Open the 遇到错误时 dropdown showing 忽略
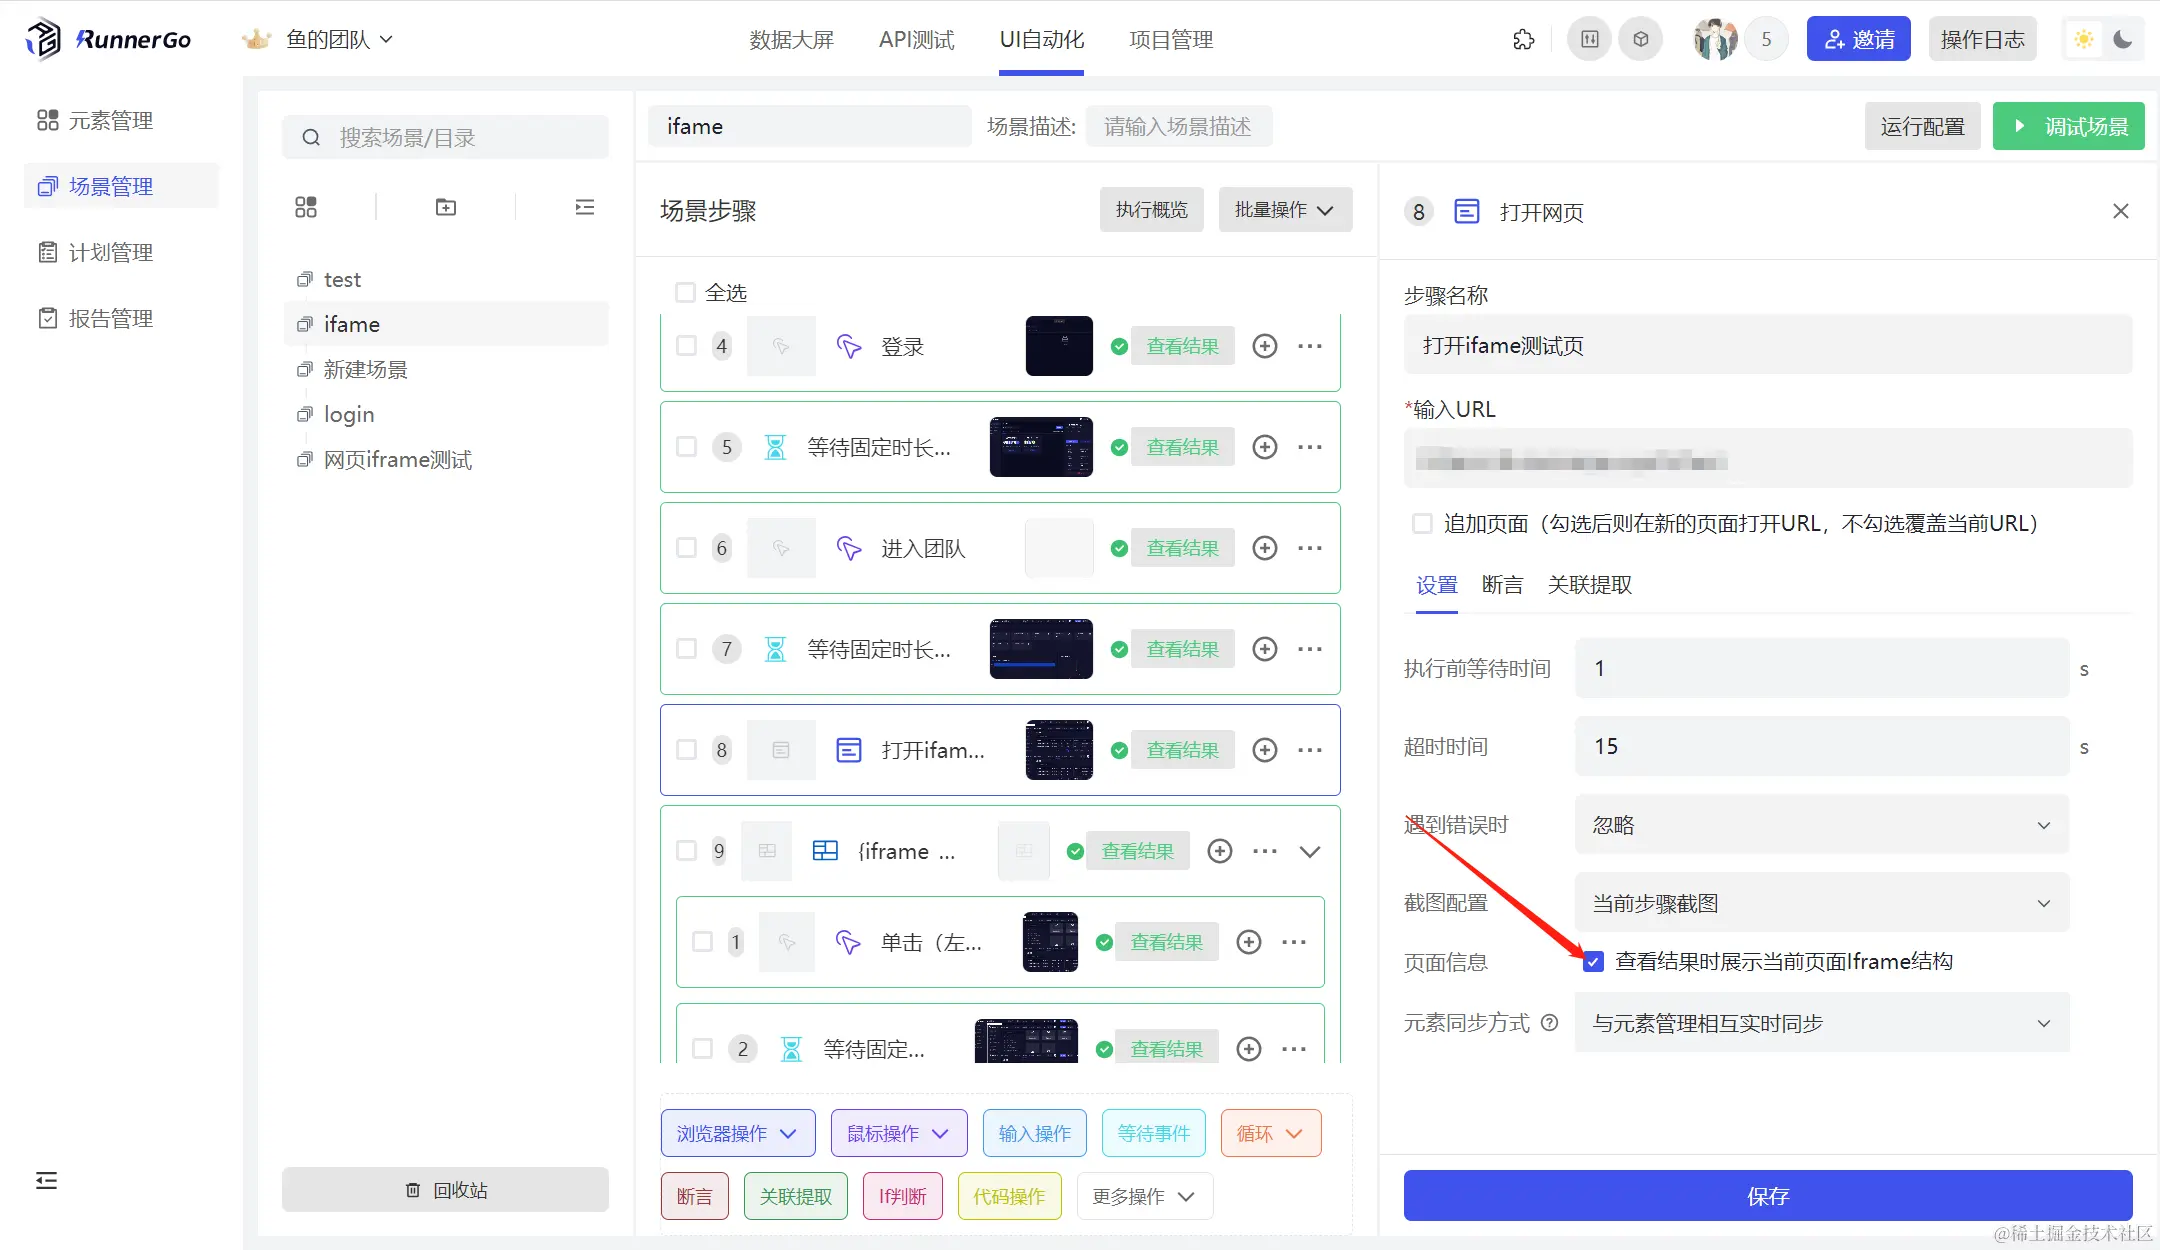Screen dimensions: 2160x1250 [x=1820, y=825]
